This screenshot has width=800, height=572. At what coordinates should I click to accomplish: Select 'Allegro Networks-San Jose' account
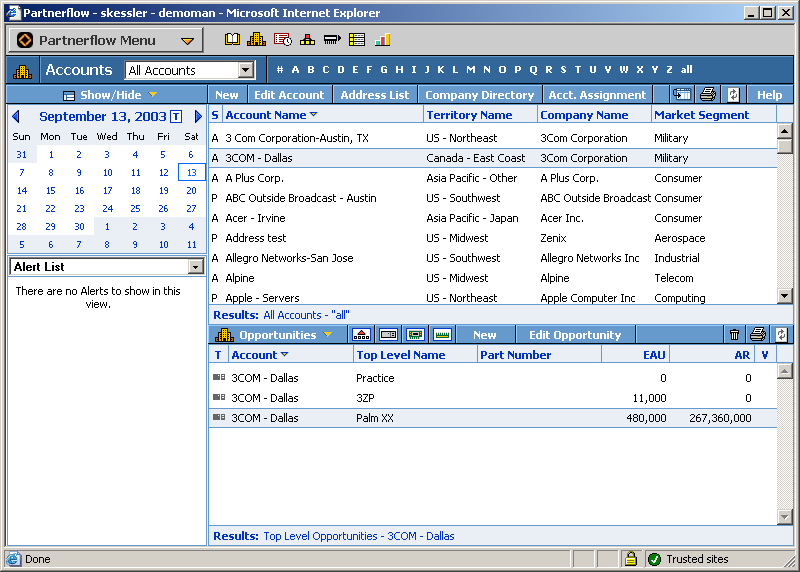click(x=493, y=258)
